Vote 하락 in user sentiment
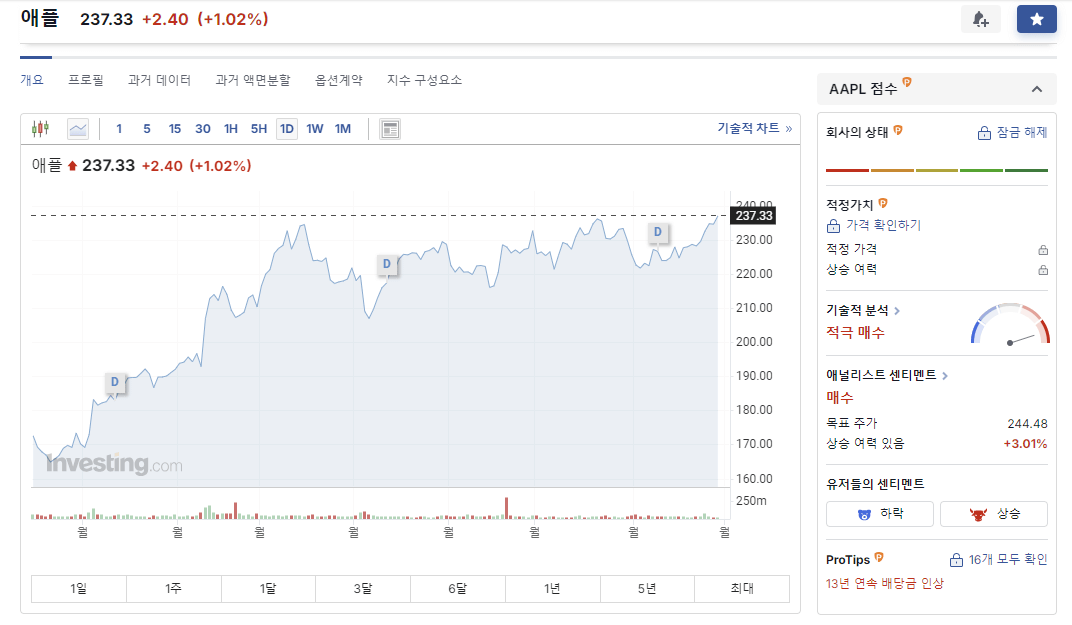1072x625 pixels. pos(879,513)
